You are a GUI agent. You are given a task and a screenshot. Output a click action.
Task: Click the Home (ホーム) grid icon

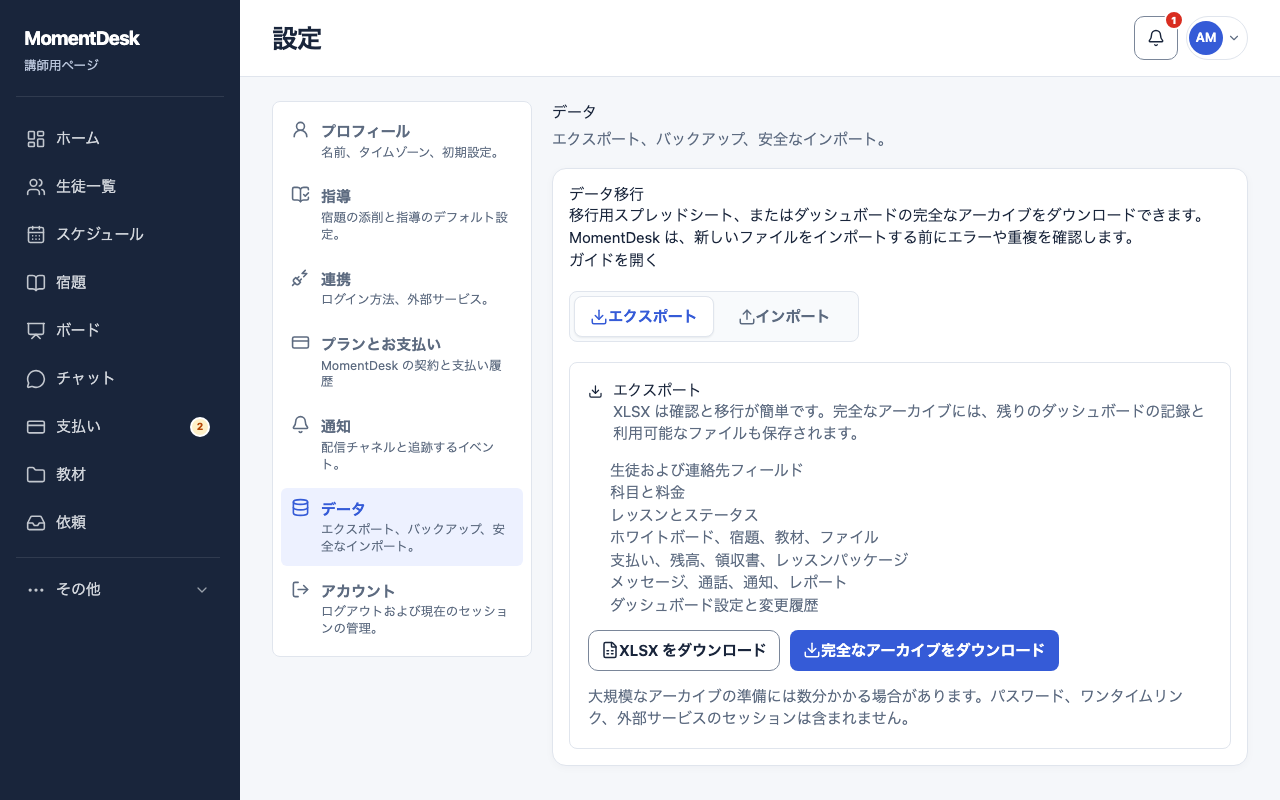(x=36, y=139)
